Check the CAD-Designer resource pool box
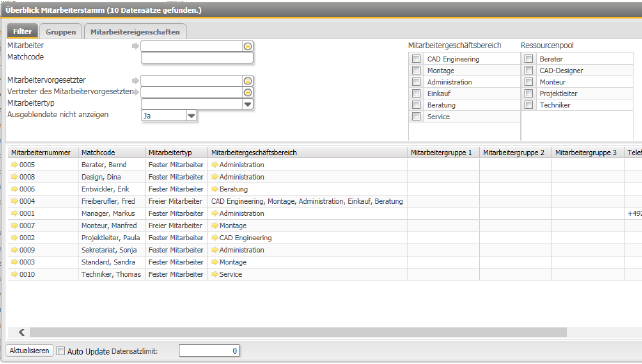This screenshot has width=642, height=364. (529, 70)
